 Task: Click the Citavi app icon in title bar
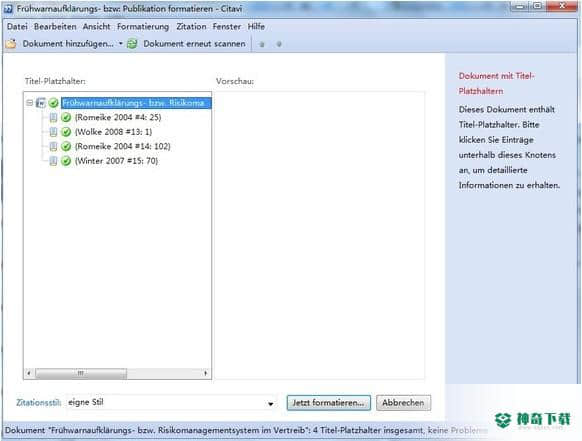(x=8, y=9)
